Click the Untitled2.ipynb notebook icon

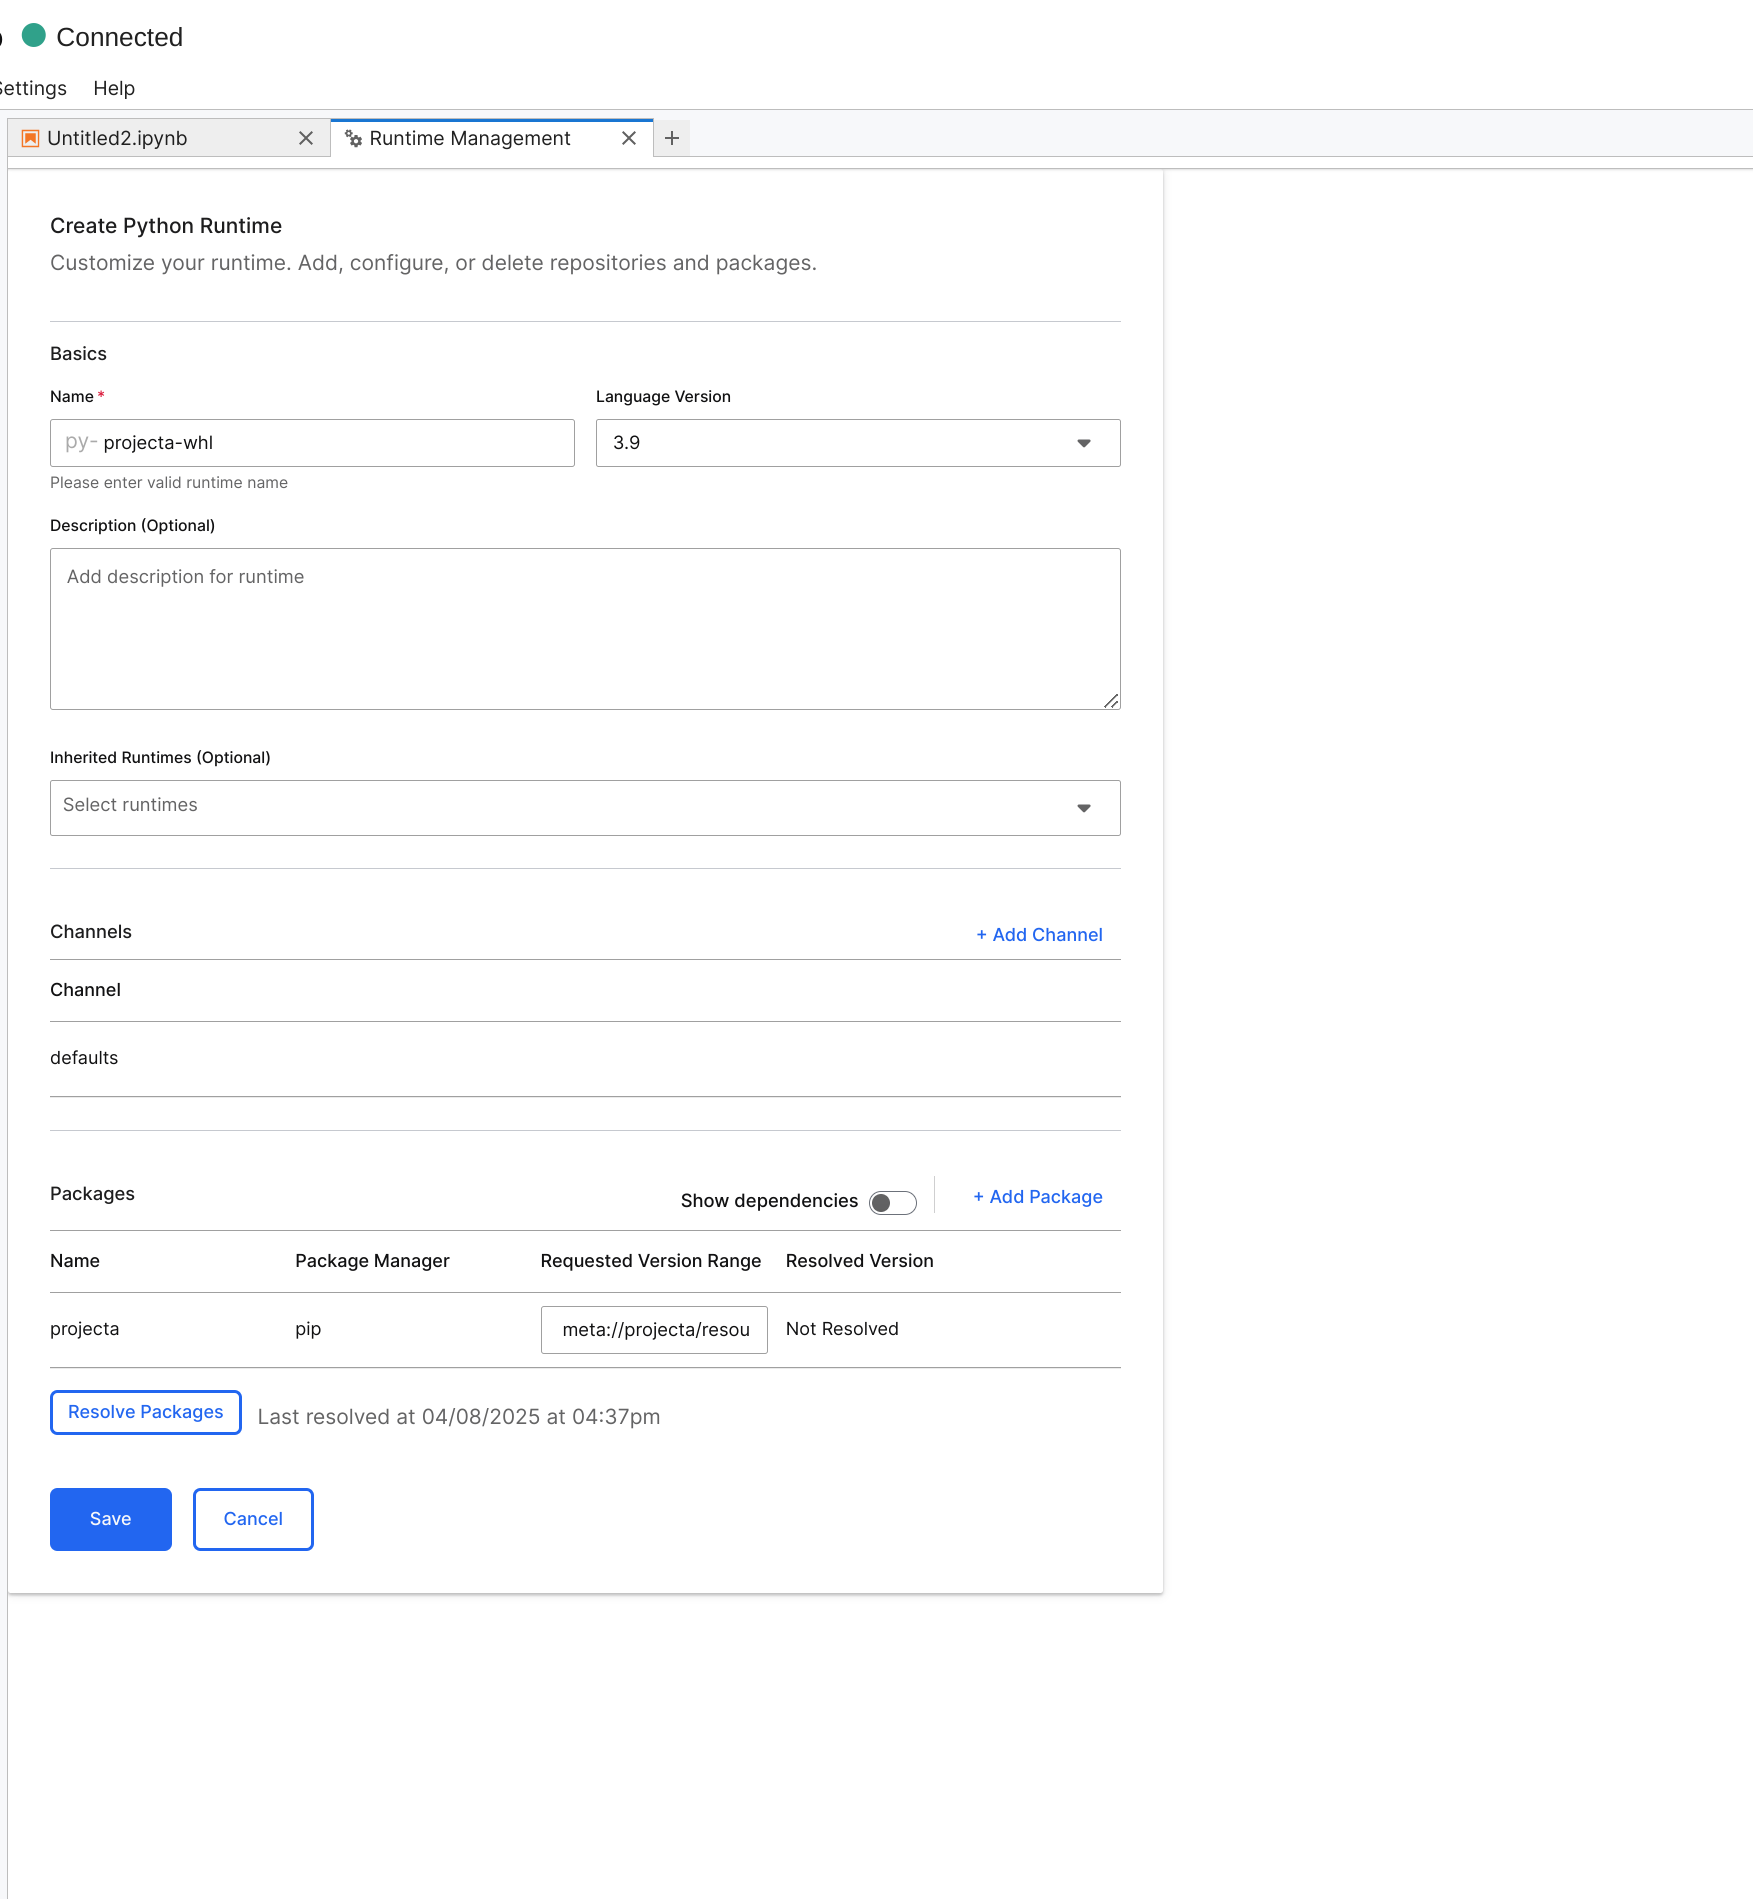tap(31, 138)
